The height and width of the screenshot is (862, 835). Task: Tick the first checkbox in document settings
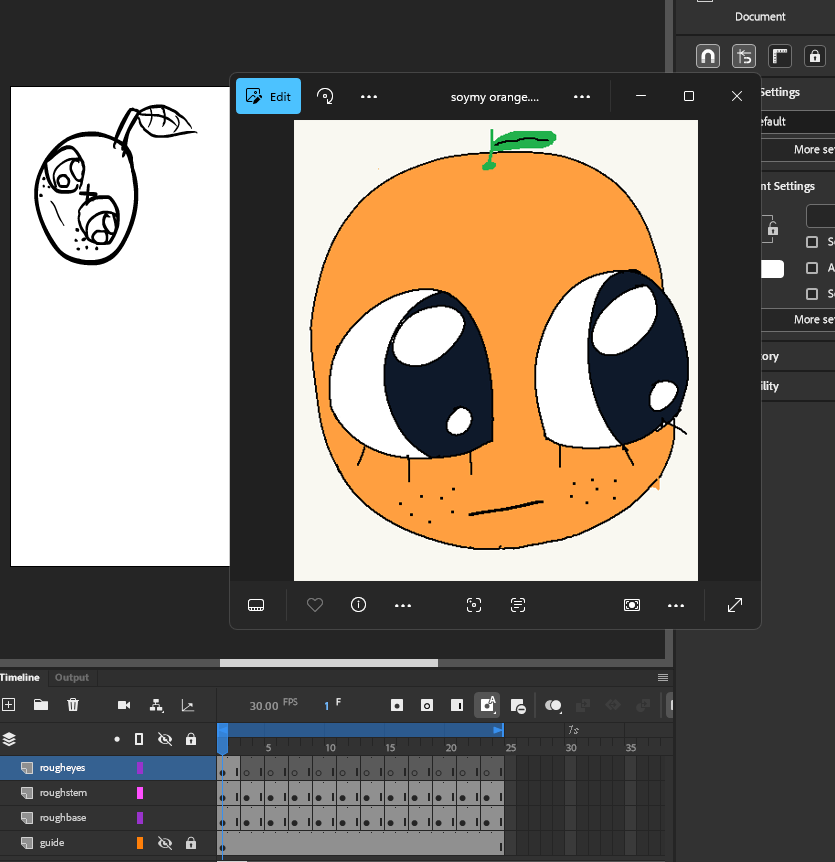[x=812, y=242]
